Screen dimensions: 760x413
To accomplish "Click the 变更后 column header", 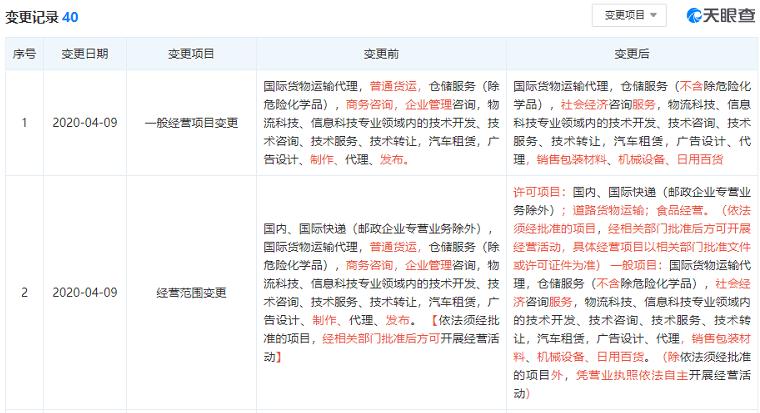I will click(x=632, y=54).
